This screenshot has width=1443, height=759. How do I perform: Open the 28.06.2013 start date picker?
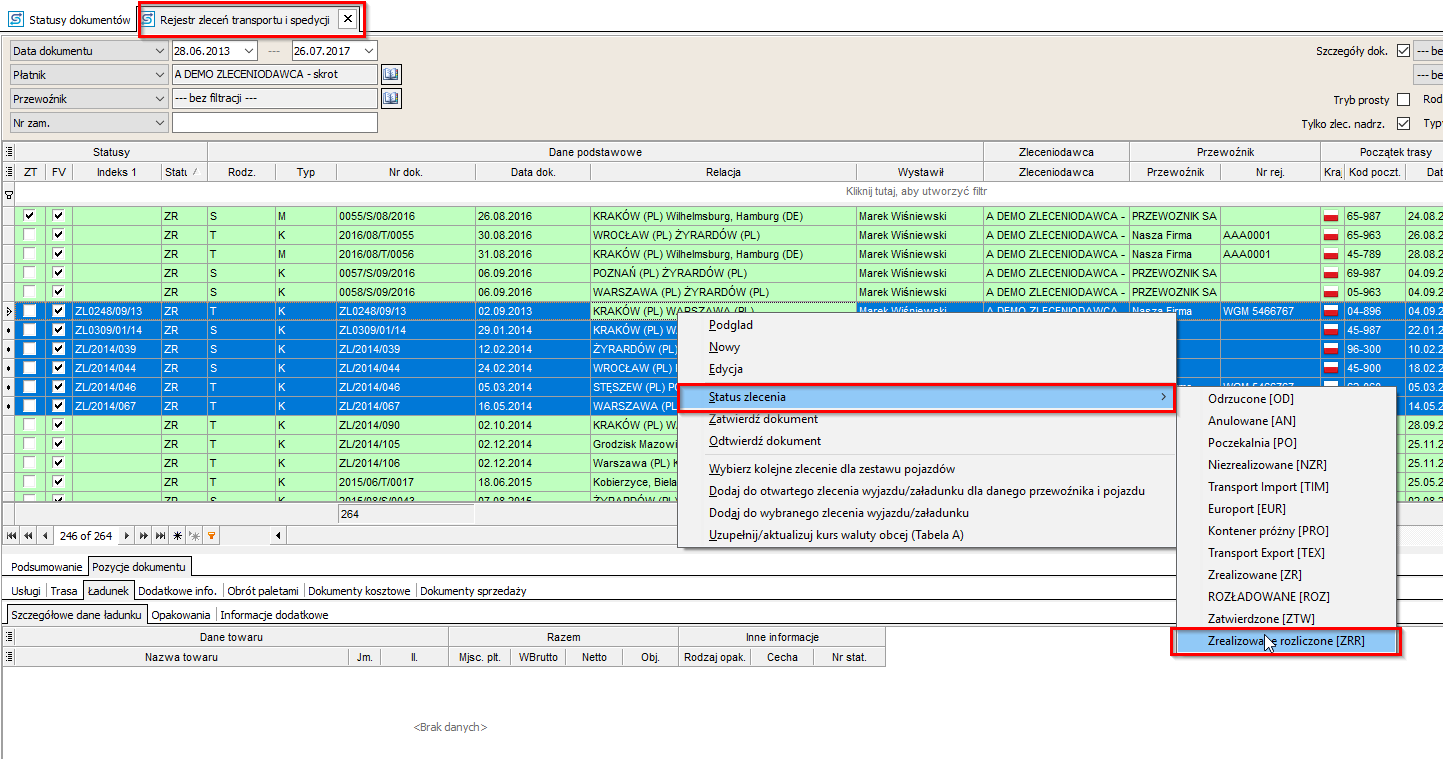pyautogui.click(x=249, y=50)
